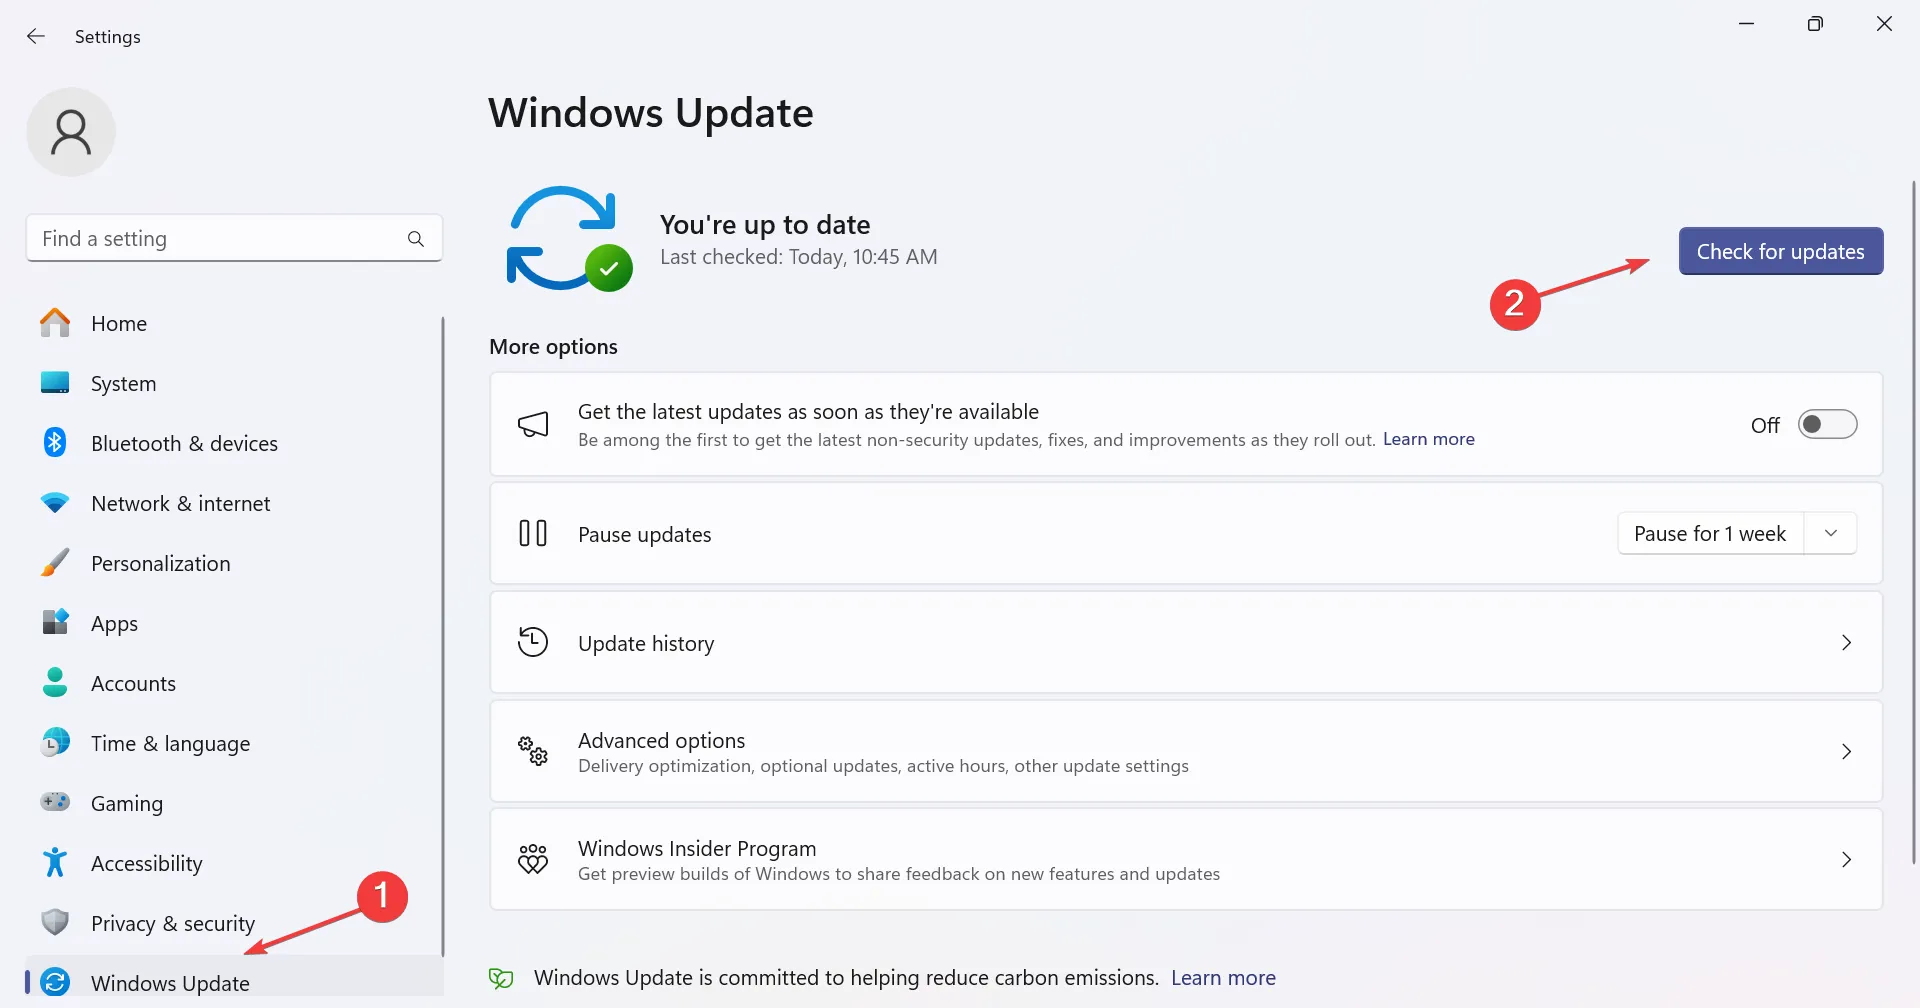Click the back arrow in Settings header

point(36,36)
